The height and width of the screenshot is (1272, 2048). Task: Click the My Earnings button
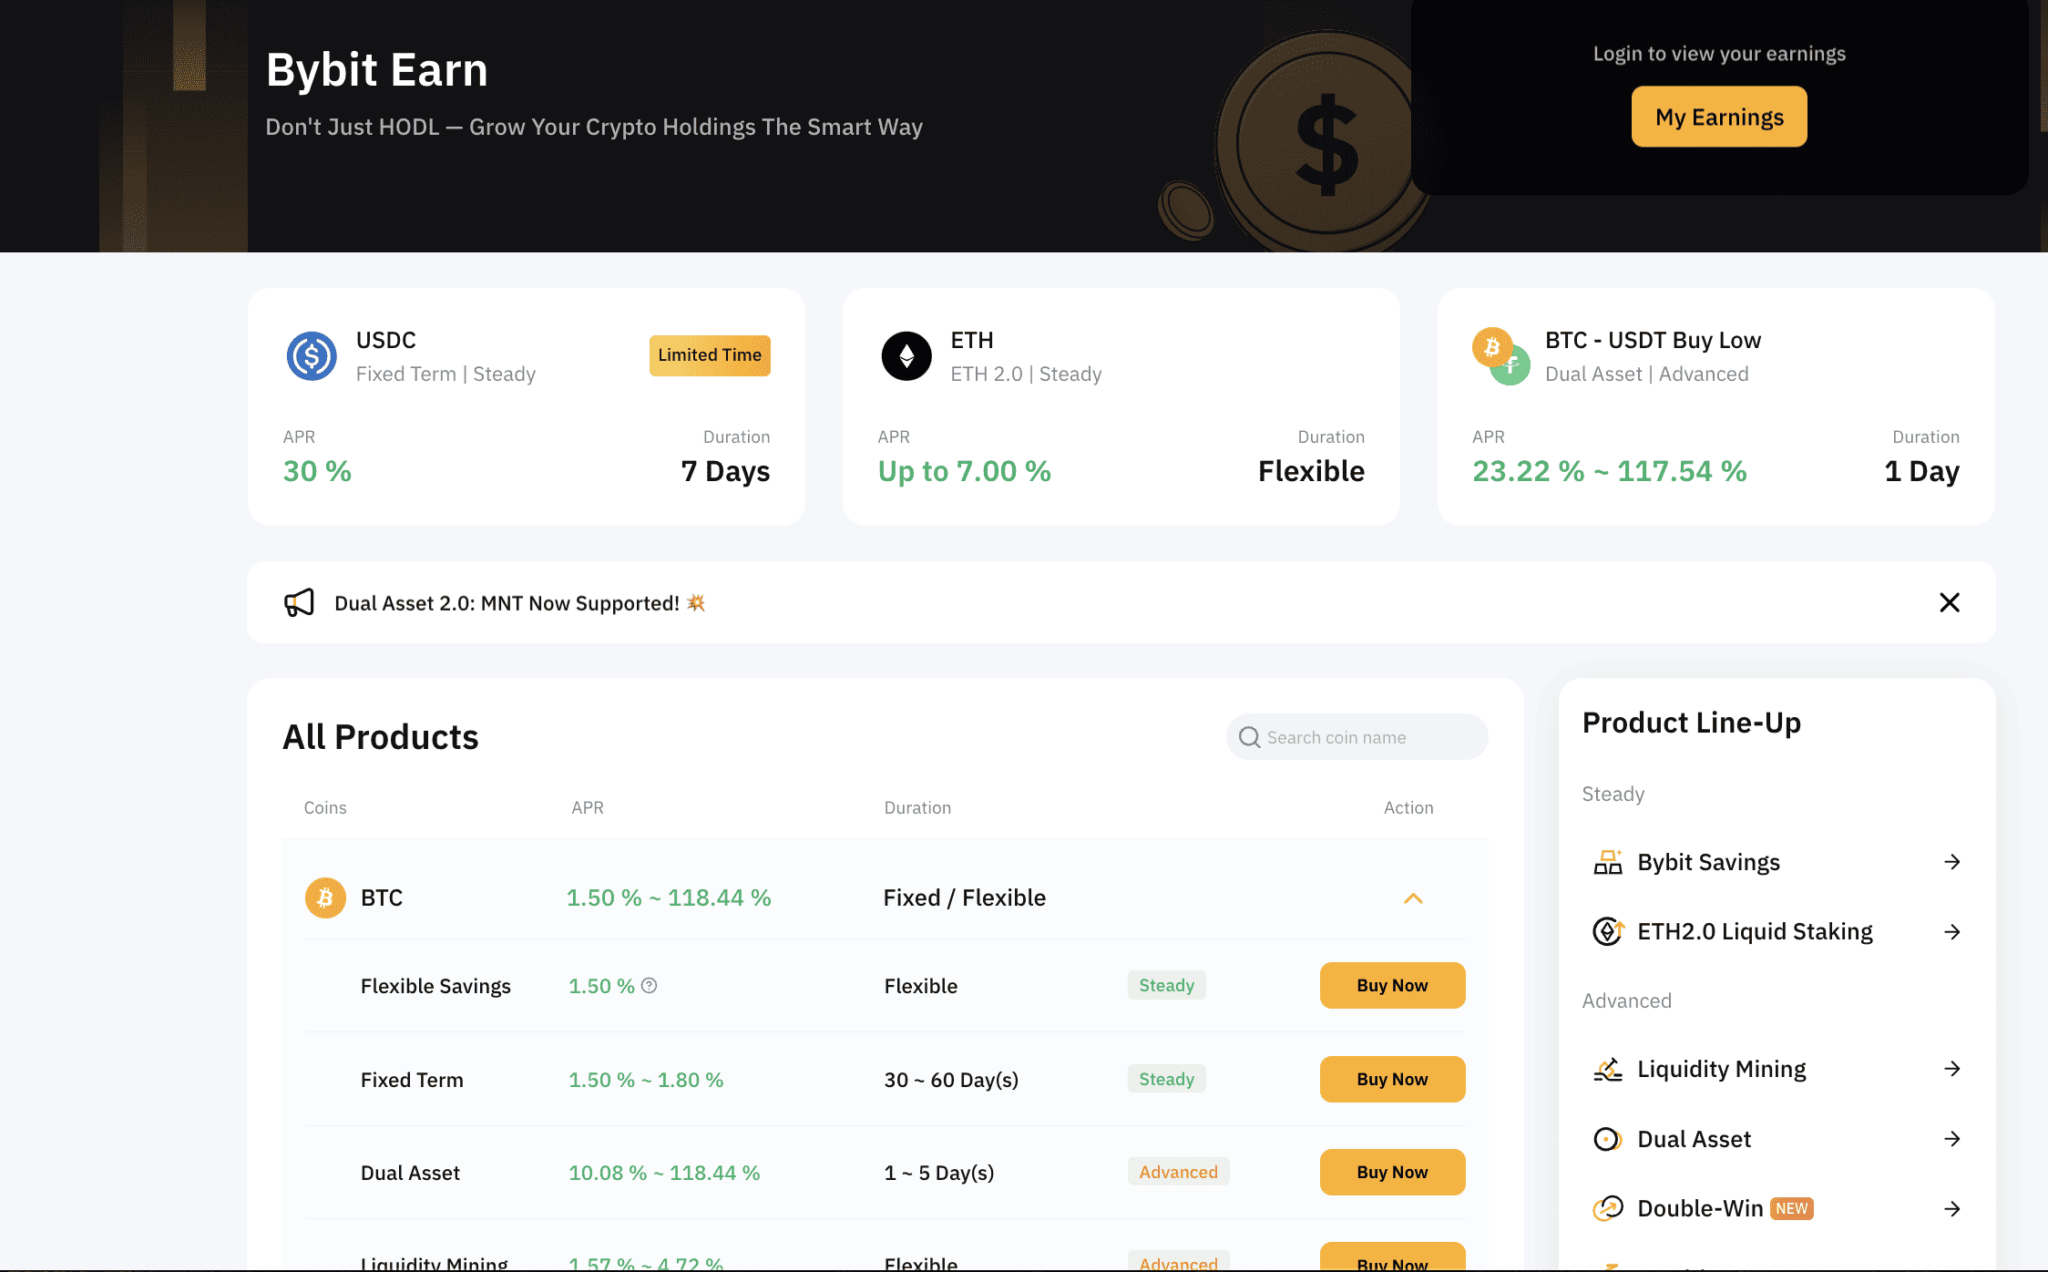(x=1718, y=117)
